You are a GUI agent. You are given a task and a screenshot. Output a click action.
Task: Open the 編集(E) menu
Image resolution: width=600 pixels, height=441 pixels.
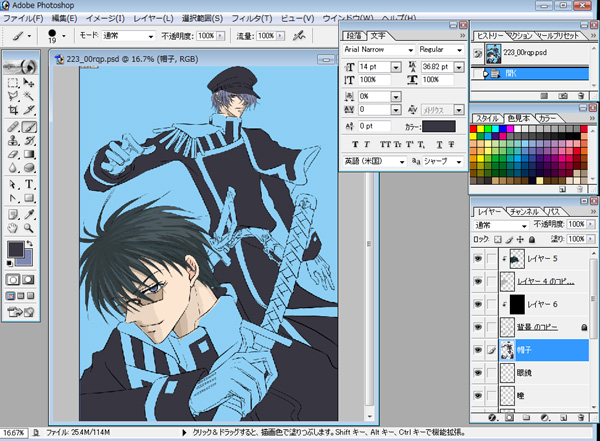tap(65, 18)
